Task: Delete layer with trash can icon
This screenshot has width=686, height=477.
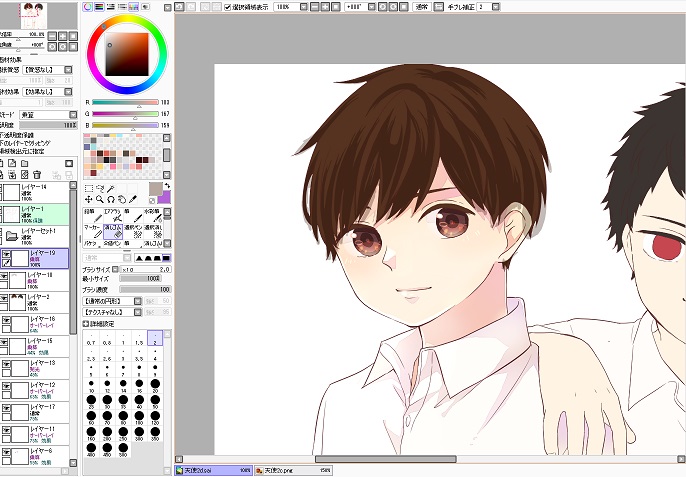Action: 37,175
